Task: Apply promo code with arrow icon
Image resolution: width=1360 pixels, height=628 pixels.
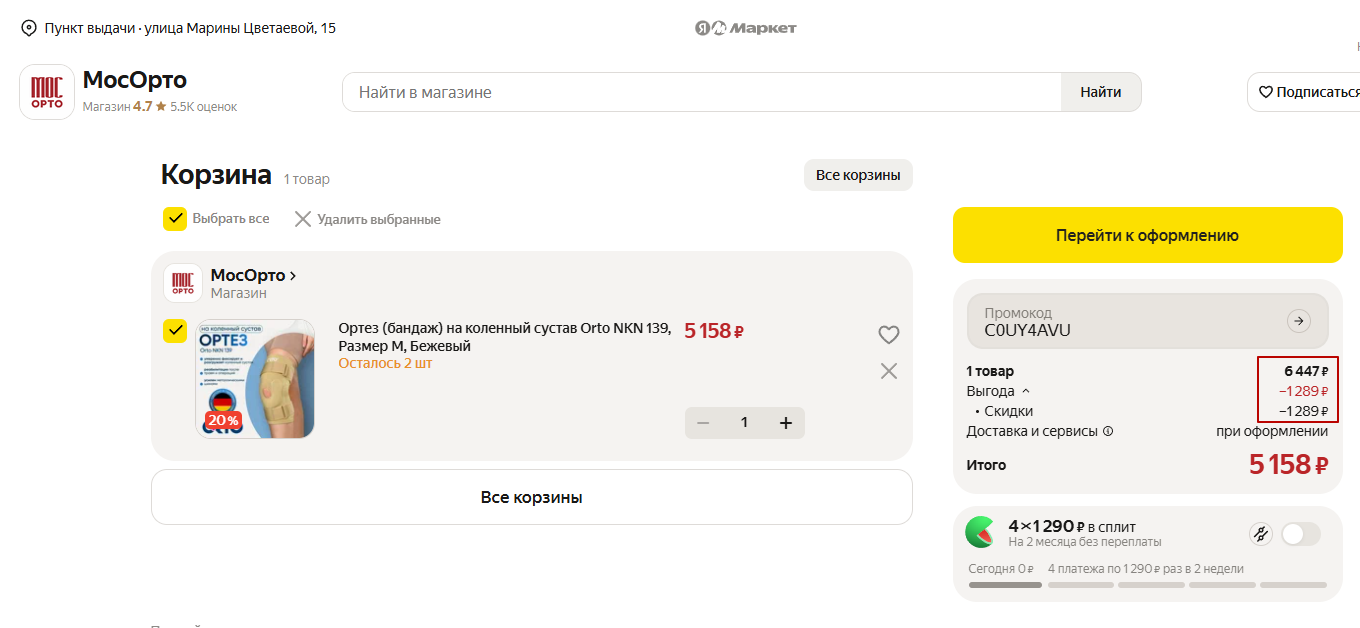Action: coord(1298,321)
